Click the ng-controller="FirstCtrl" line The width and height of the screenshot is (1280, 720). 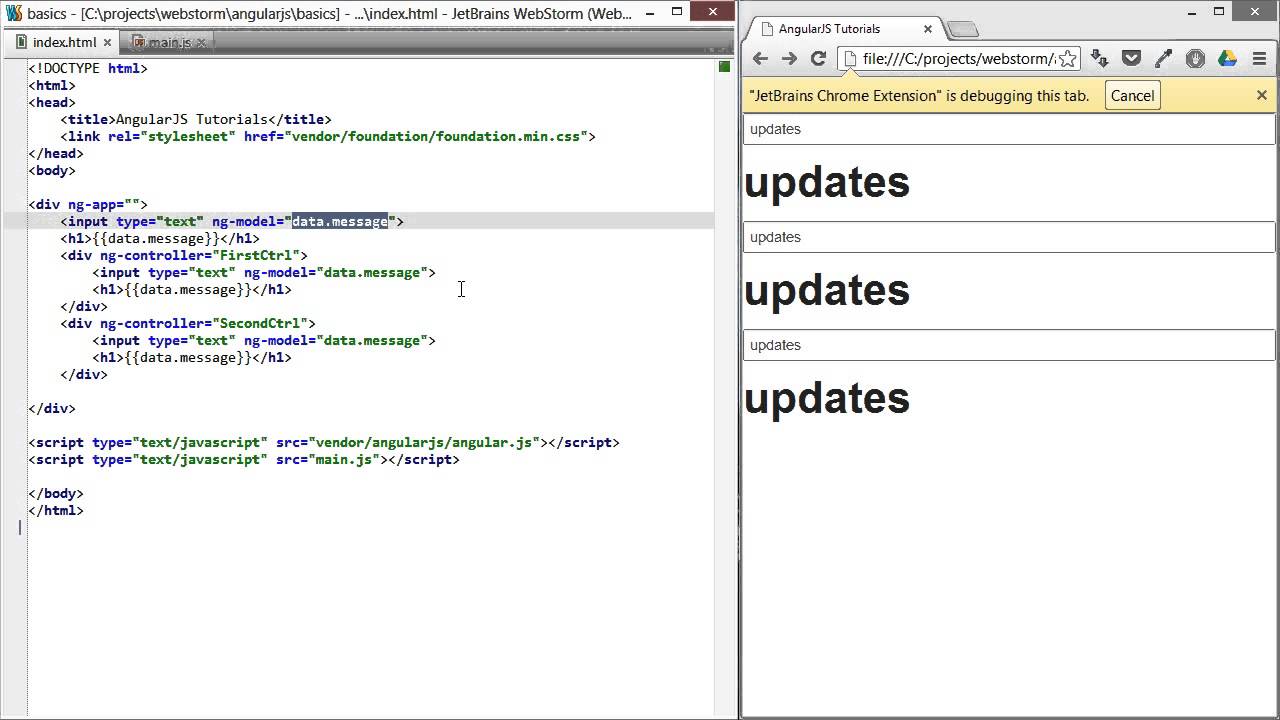pyautogui.click(x=184, y=255)
